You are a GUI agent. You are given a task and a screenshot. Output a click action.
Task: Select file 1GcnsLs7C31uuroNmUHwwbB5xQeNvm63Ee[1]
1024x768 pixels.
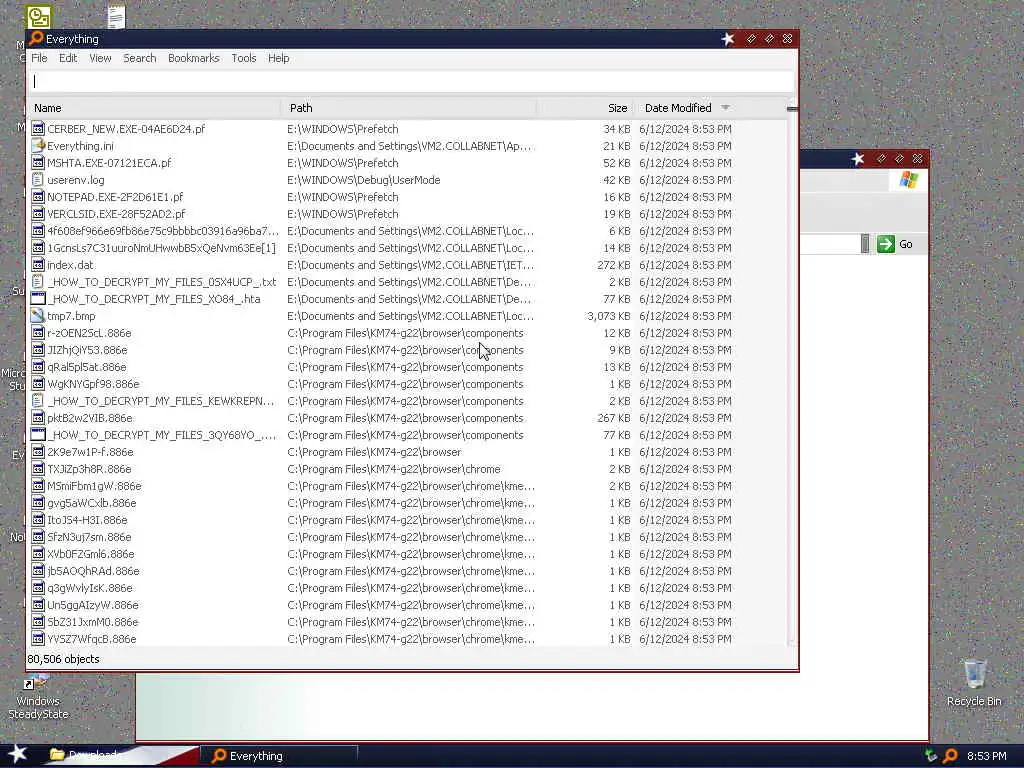161,248
